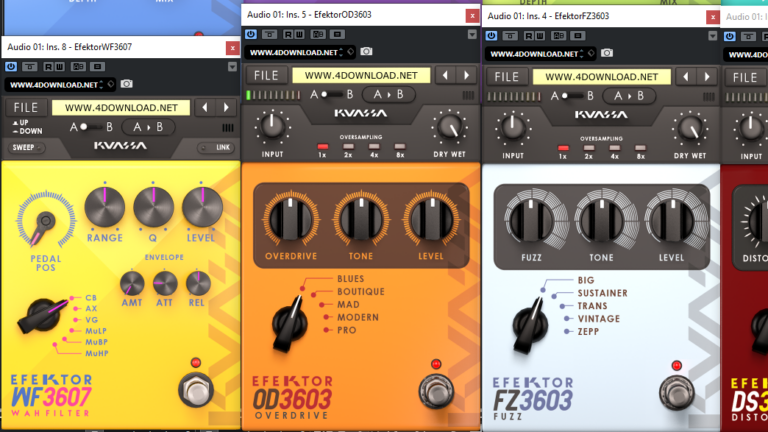Select 1x oversampling in OD3603 plugin
The width and height of the screenshot is (768, 432).
[x=322, y=146]
